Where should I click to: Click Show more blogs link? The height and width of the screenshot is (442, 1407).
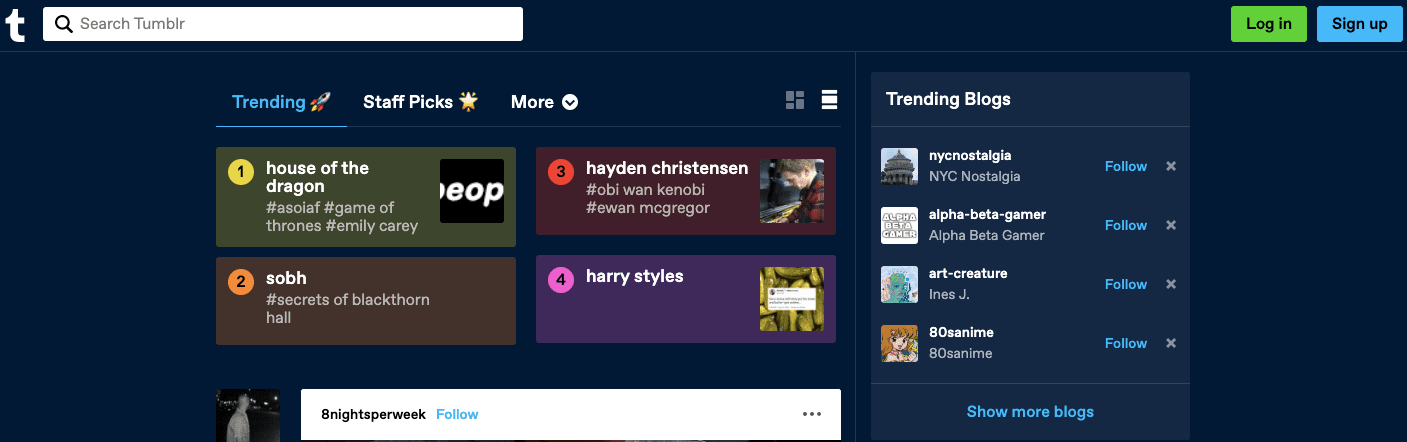(x=1030, y=412)
